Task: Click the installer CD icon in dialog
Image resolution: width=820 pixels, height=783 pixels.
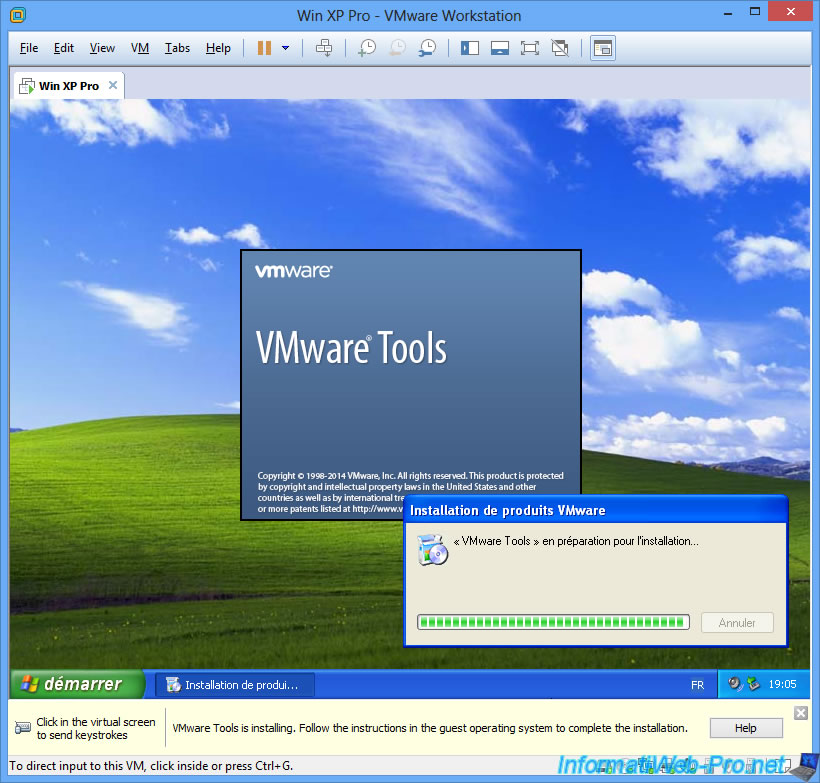Action: click(432, 549)
